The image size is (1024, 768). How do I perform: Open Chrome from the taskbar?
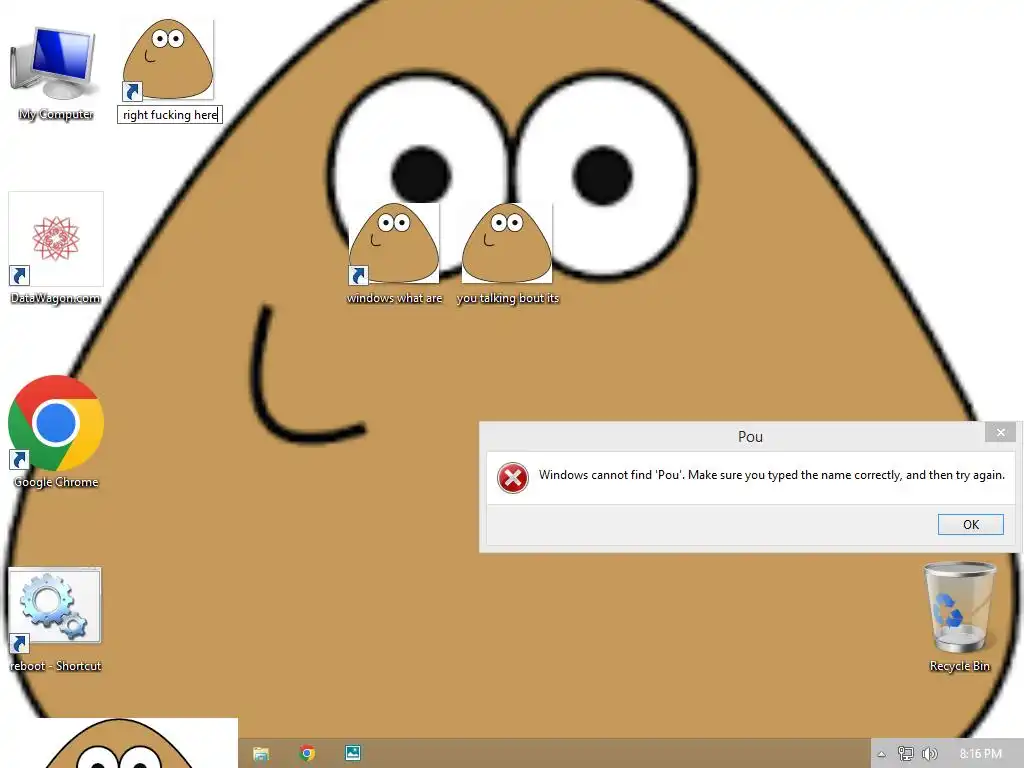307,753
